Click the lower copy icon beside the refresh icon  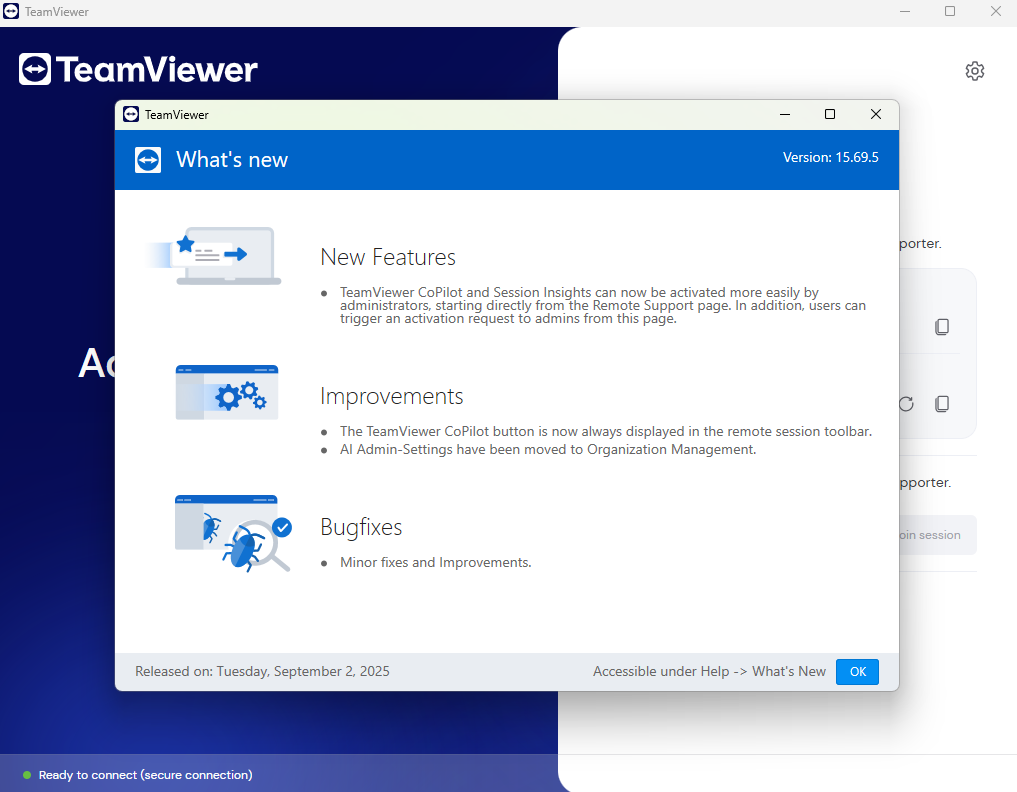click(x=942, y=403)
